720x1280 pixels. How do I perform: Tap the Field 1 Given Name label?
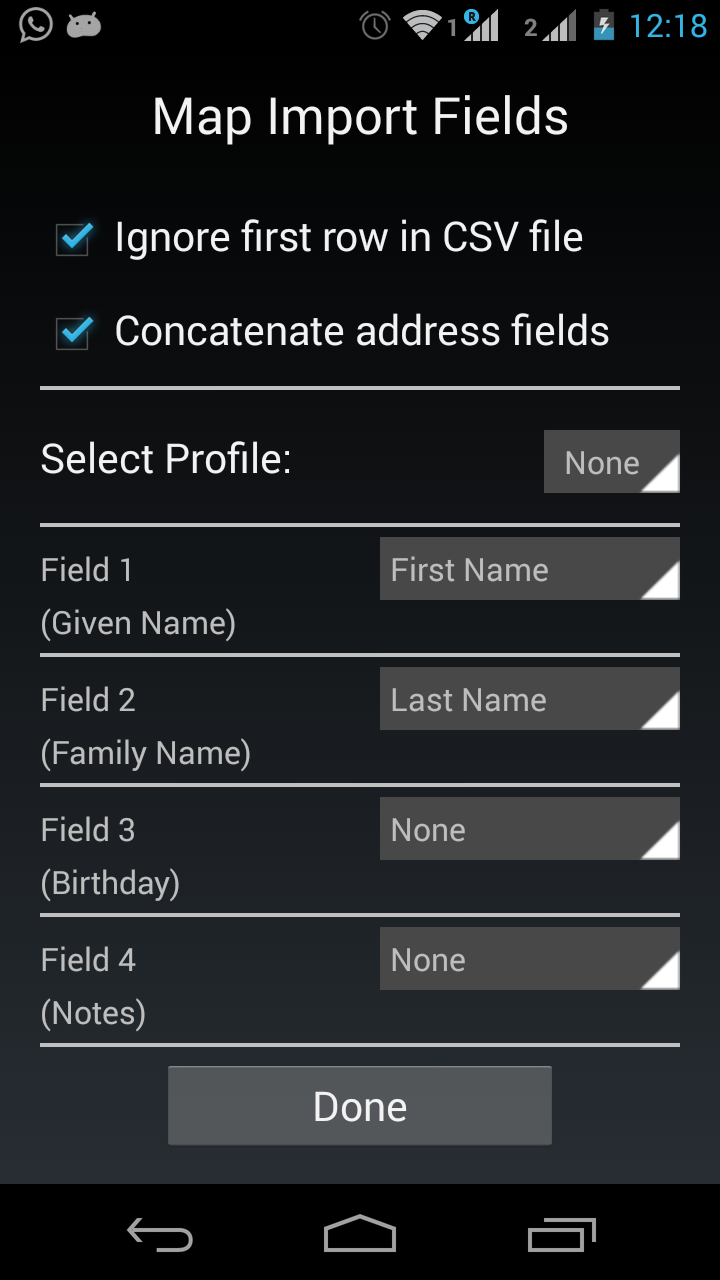point(138,596)
